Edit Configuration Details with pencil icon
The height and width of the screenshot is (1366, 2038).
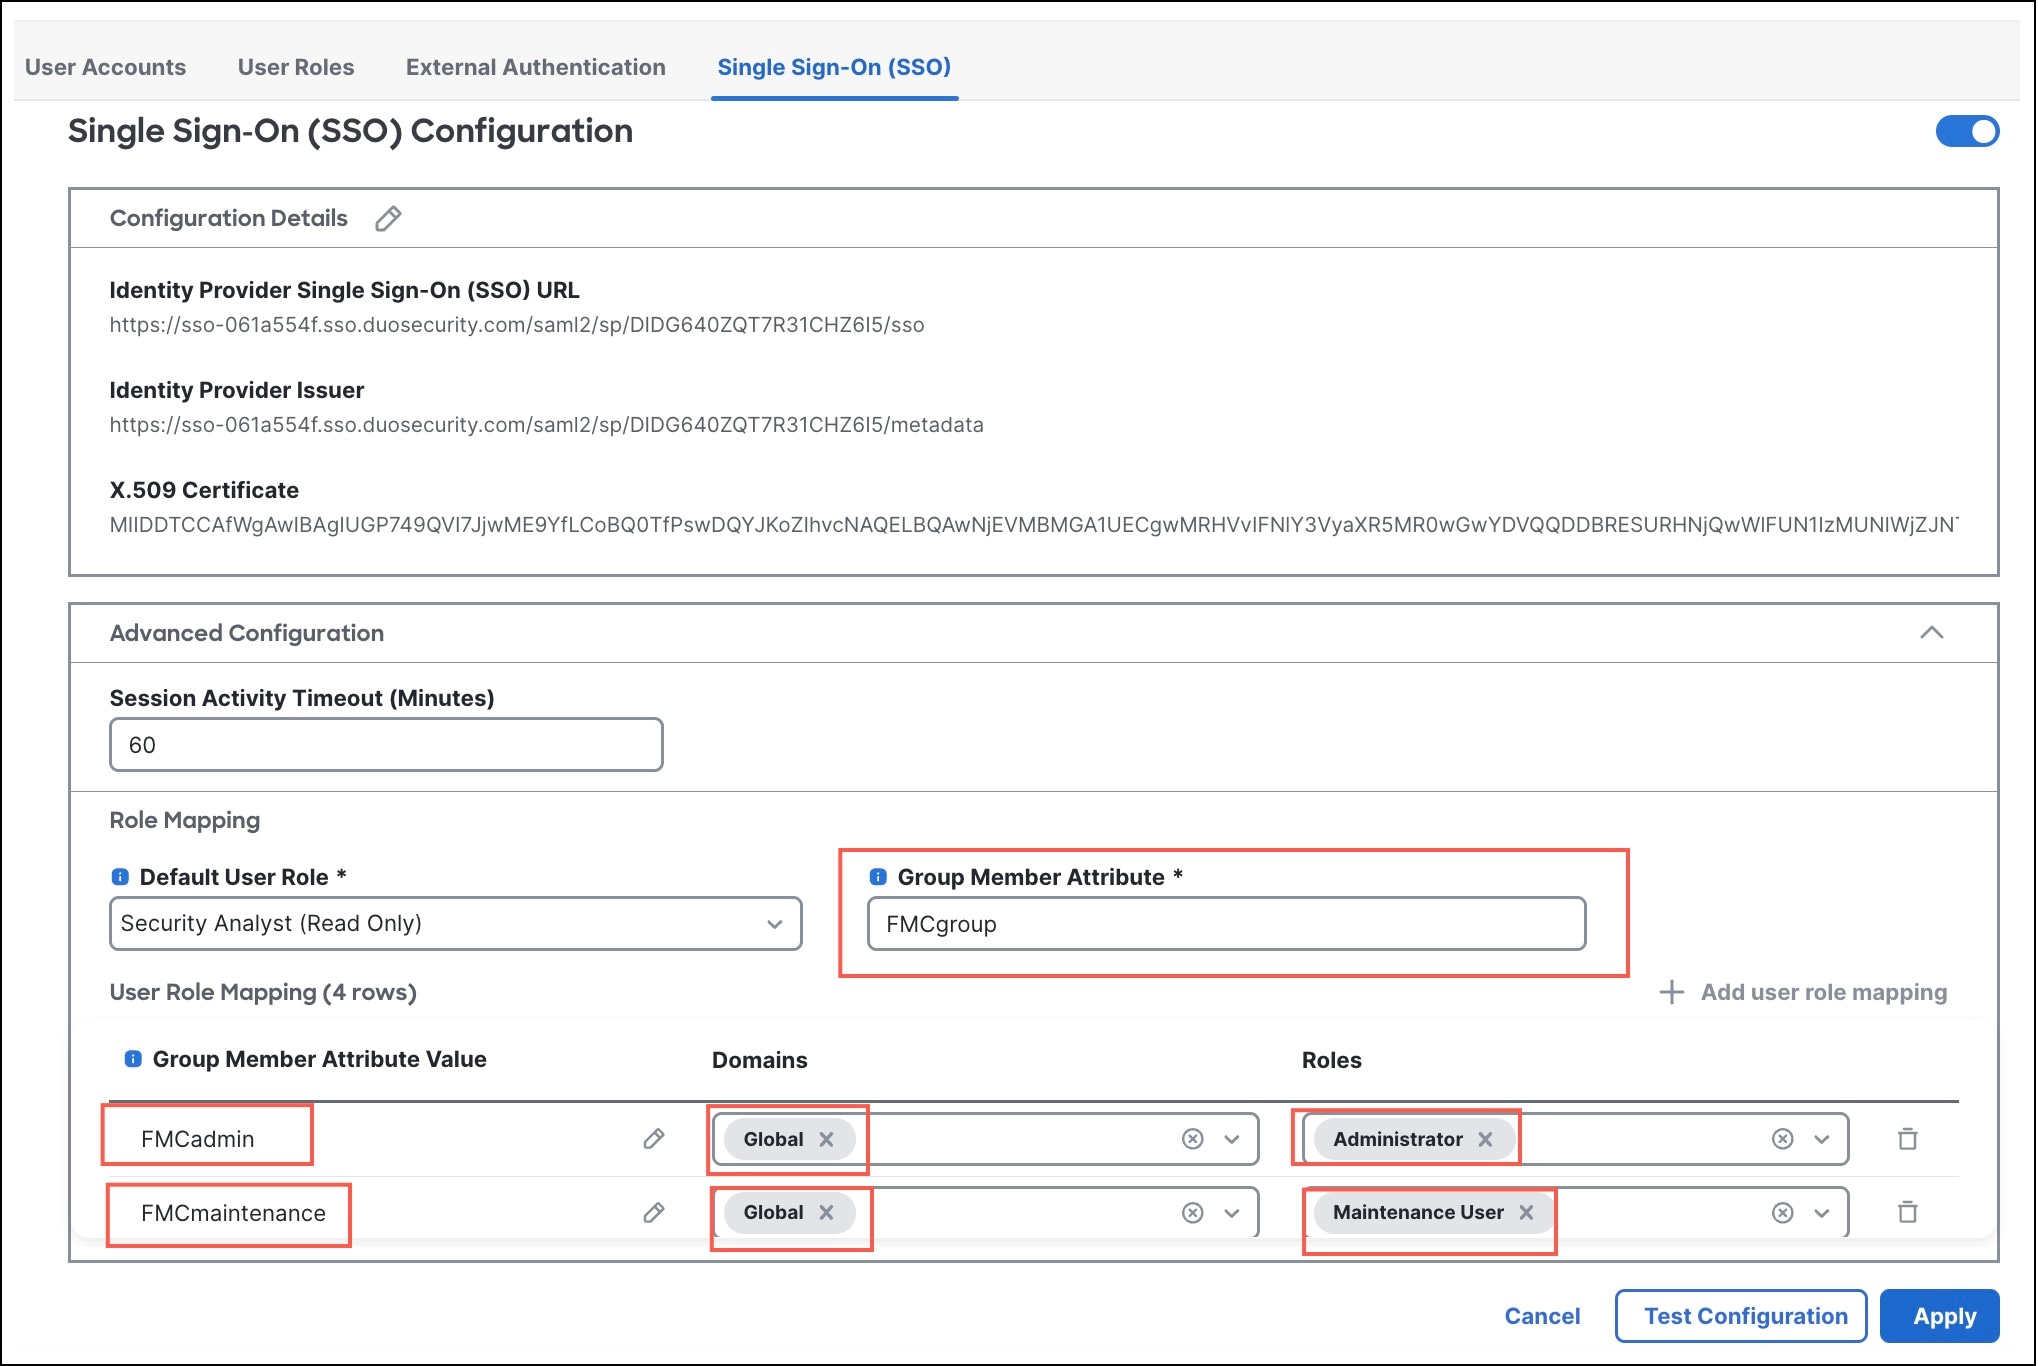point(388,218)
